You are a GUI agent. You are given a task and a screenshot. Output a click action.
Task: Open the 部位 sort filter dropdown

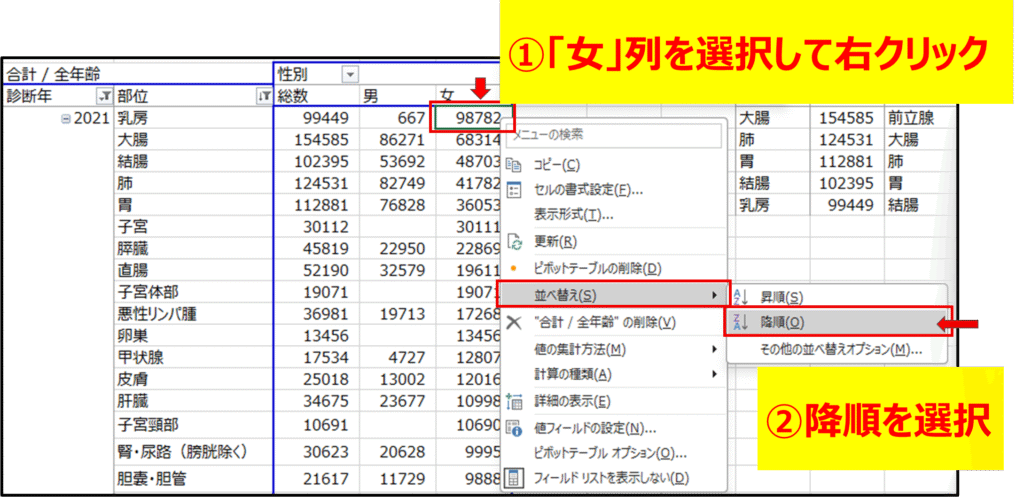pos(264,96)
